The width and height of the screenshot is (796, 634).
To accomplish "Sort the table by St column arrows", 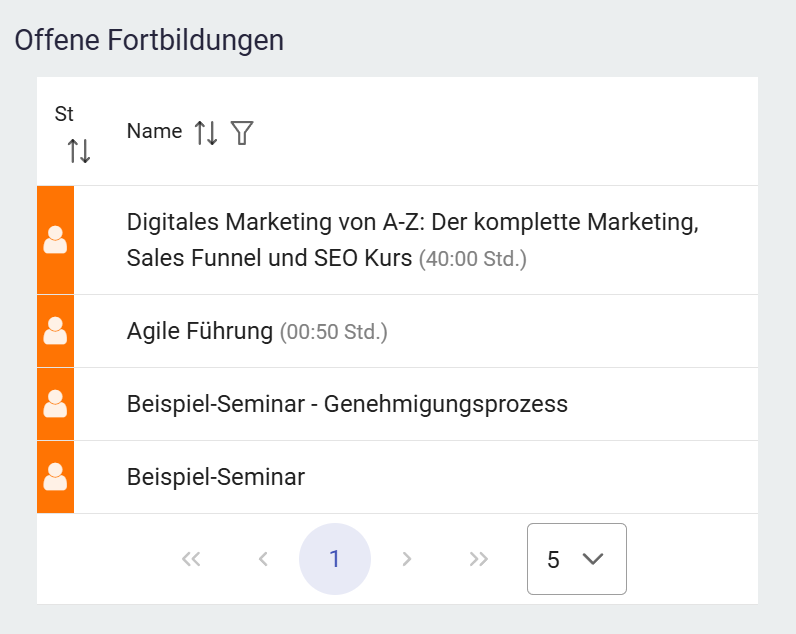I will click(x=79, y=151).
